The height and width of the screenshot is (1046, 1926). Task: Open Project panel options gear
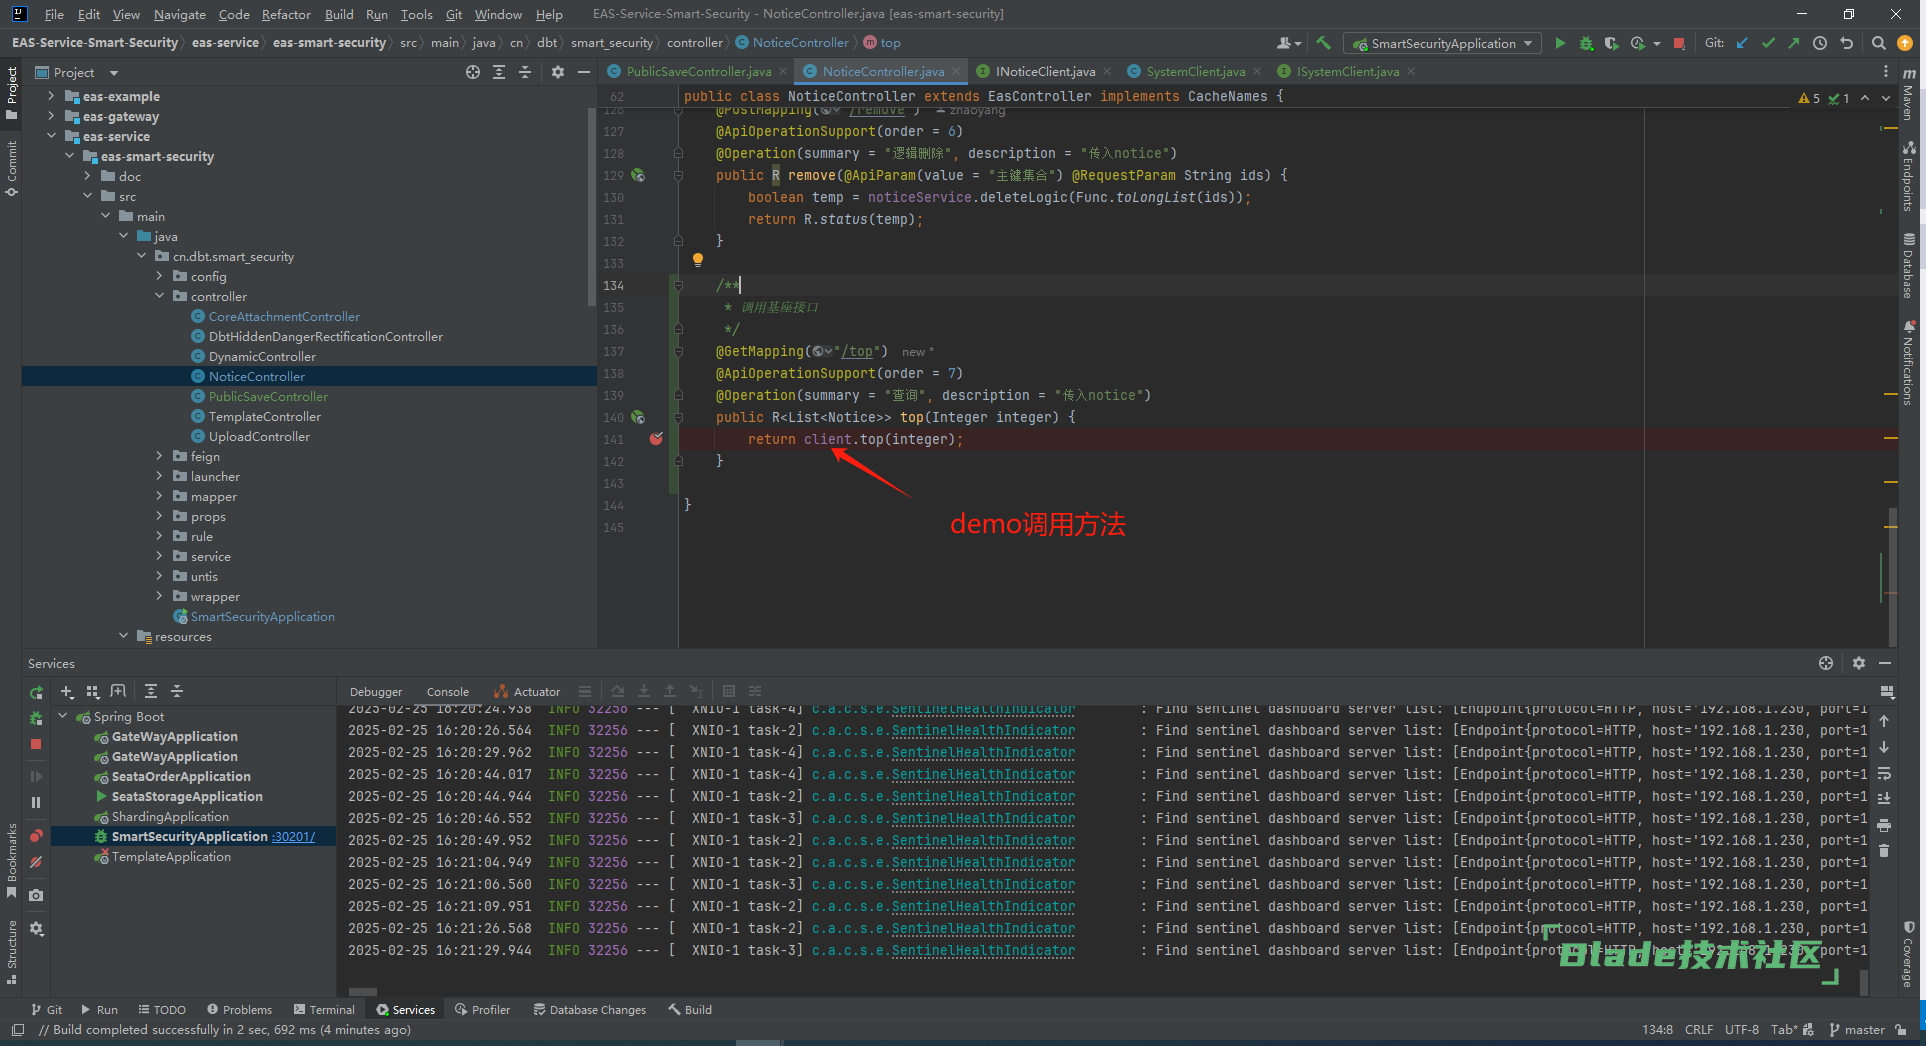(558, 72)
